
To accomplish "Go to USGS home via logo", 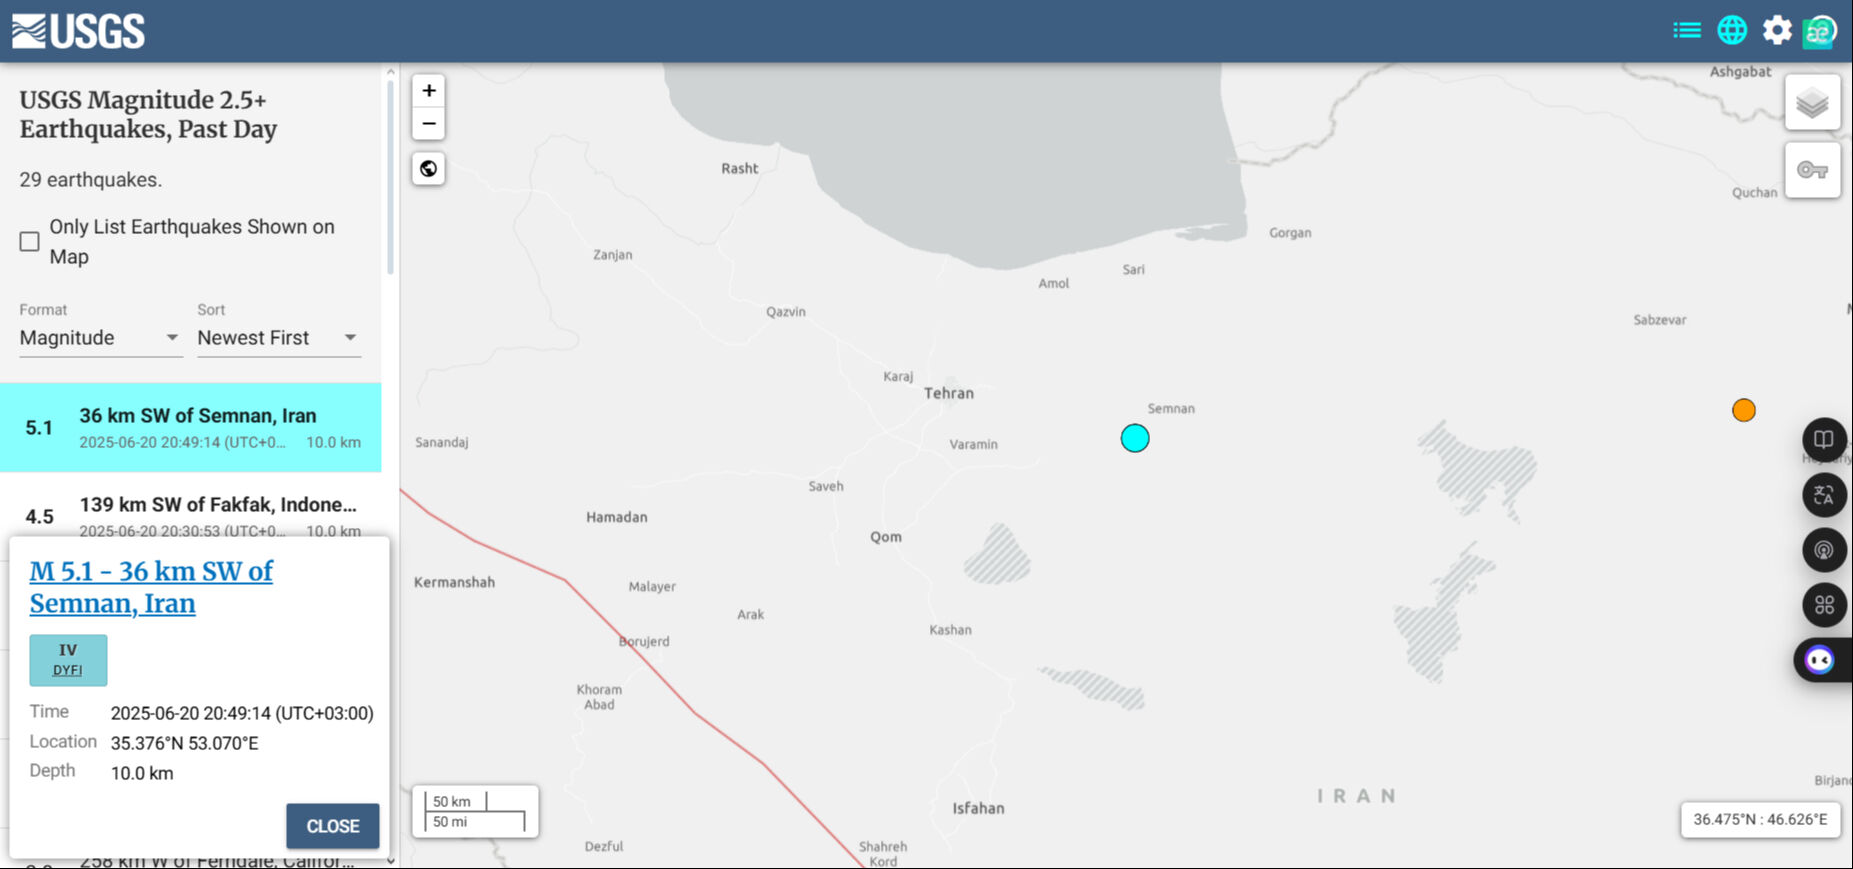I will [78, 31].
